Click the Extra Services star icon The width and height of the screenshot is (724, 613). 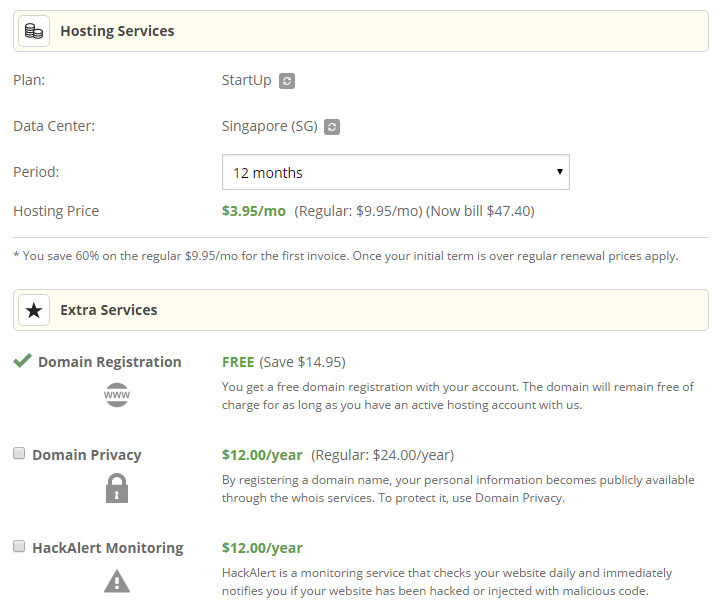(34, 310)
